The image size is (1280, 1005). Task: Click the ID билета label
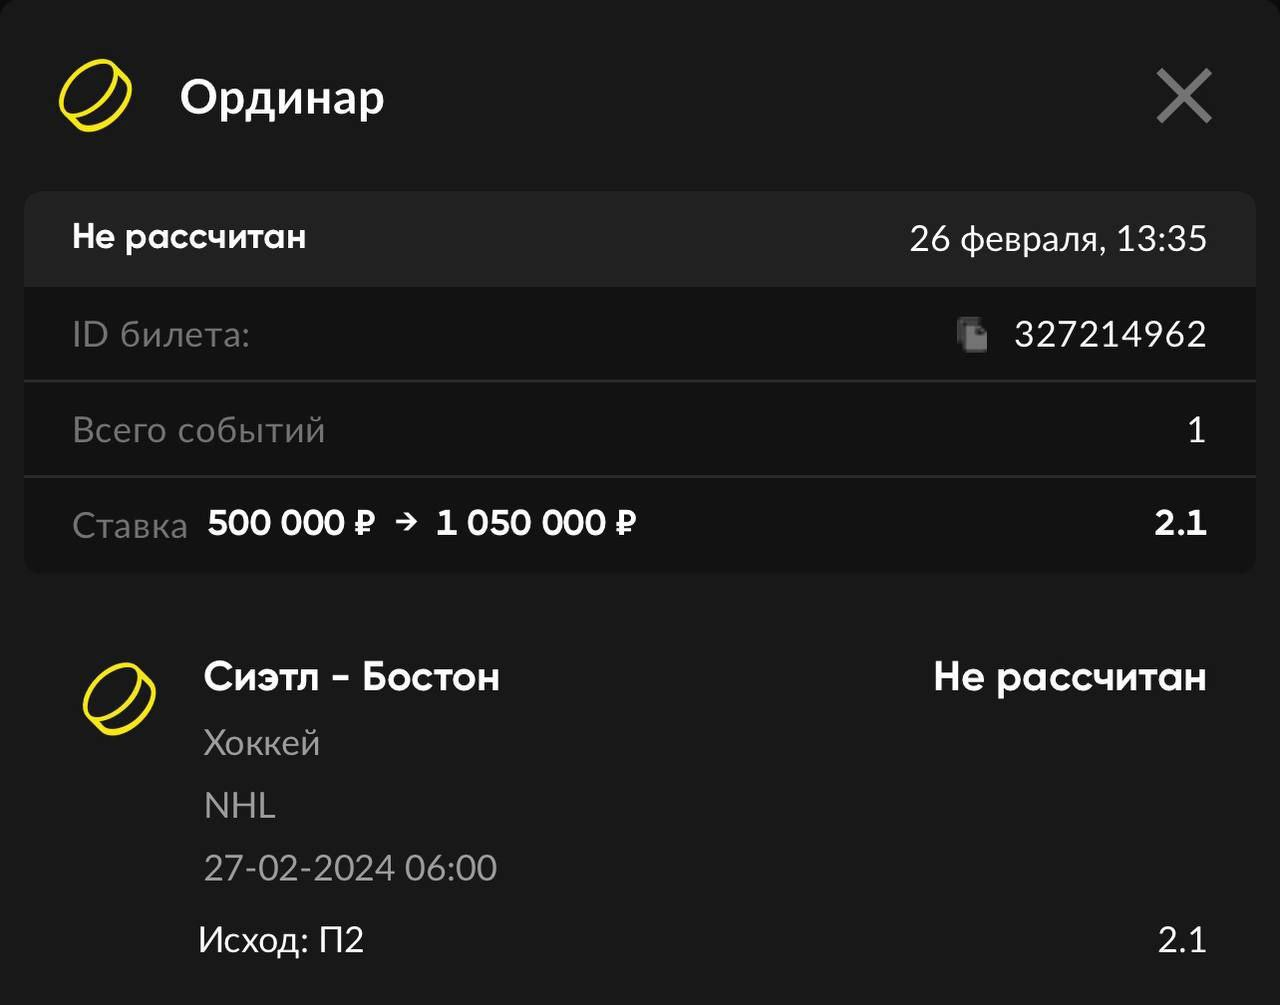(x=161, y=334)
